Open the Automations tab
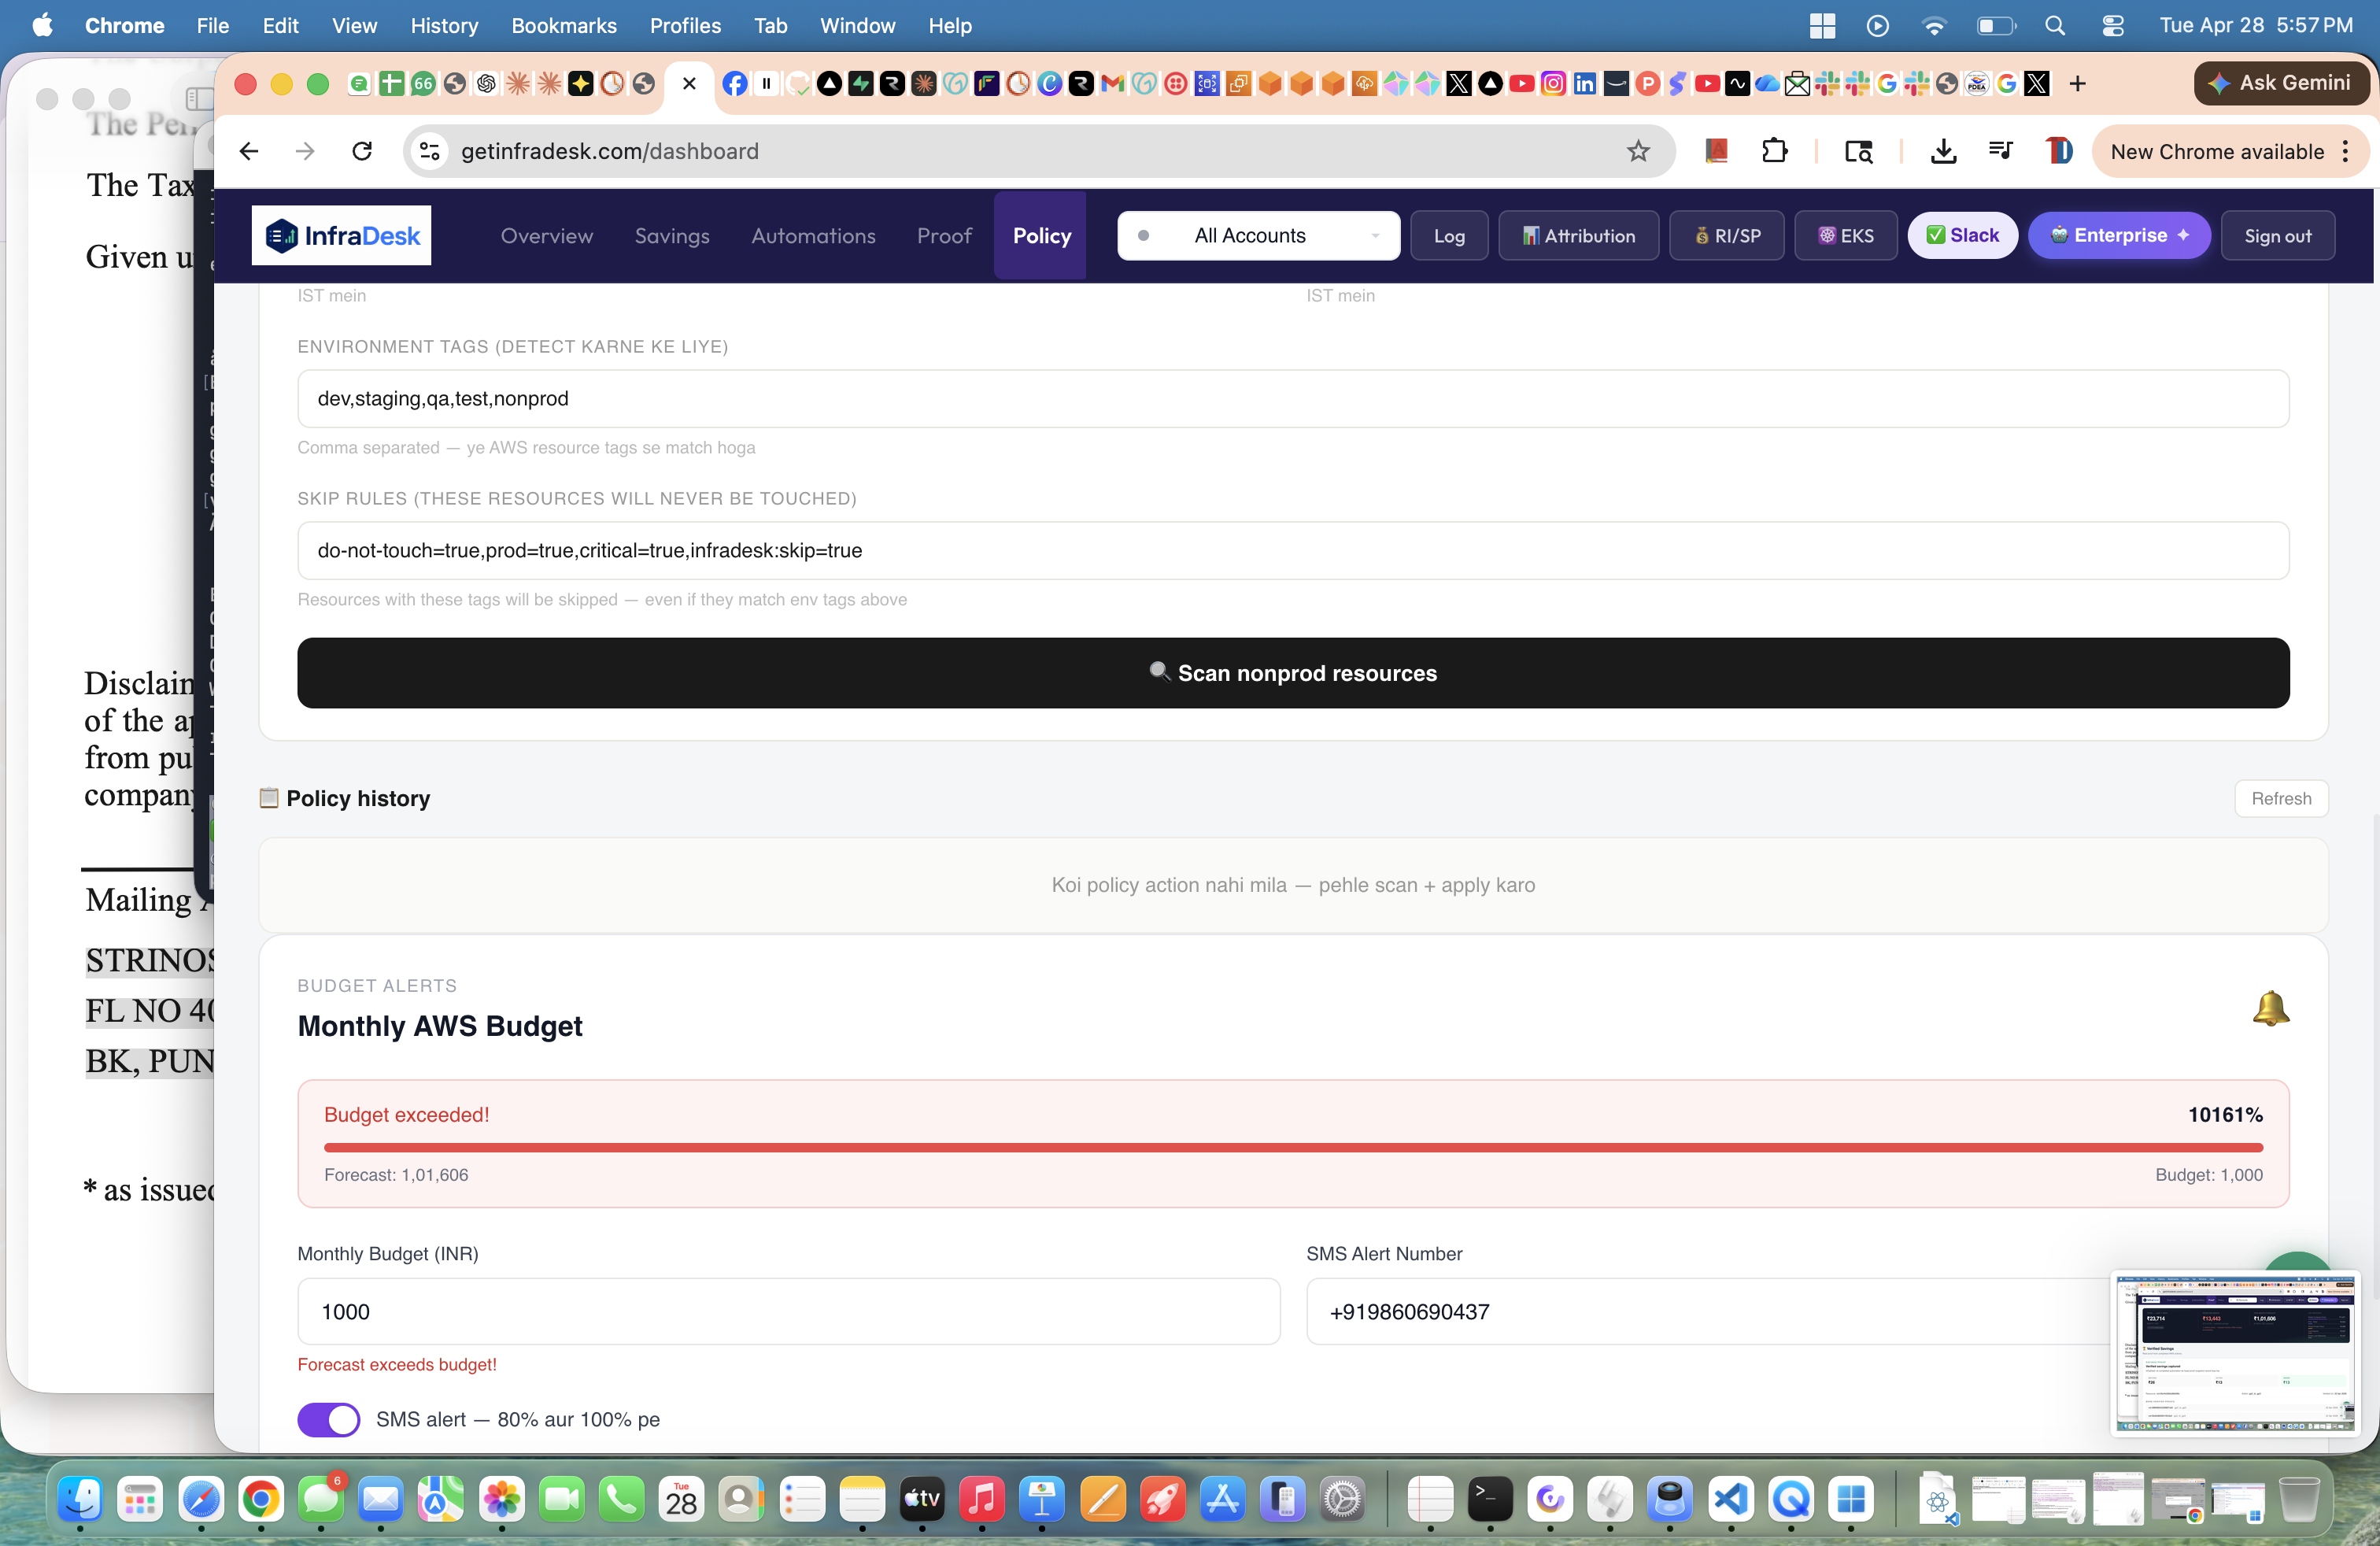The width and height of the screenshot is (2380, 1546). (813, 235)
